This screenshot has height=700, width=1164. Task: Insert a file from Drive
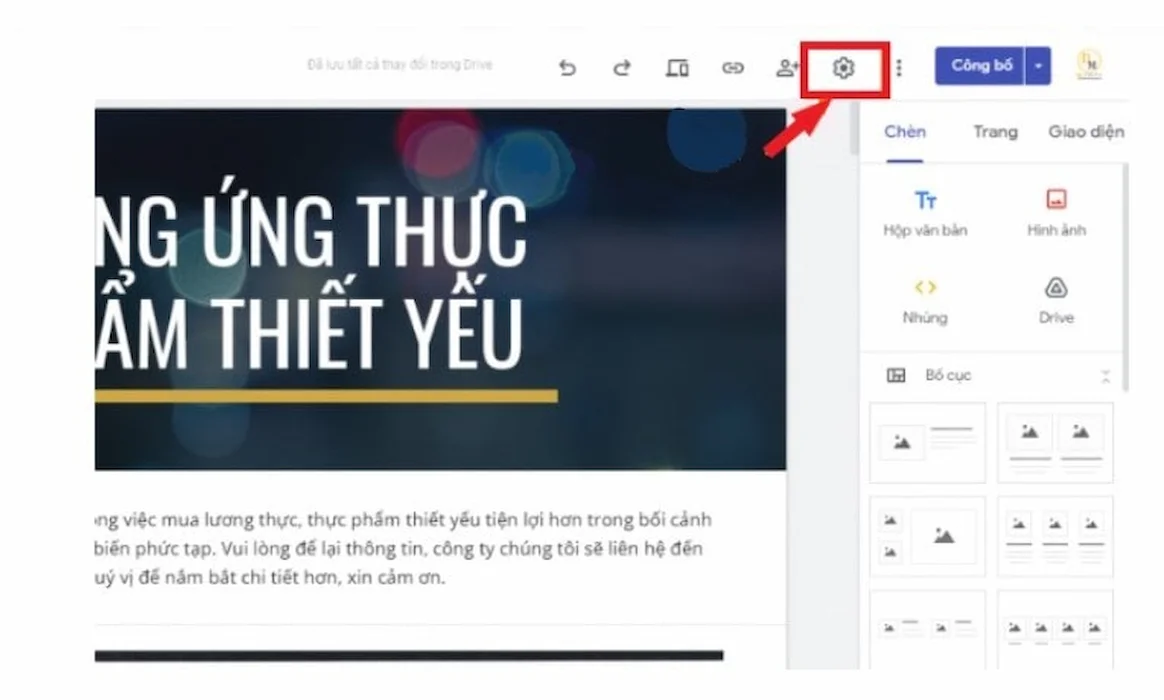point(1056,301)
